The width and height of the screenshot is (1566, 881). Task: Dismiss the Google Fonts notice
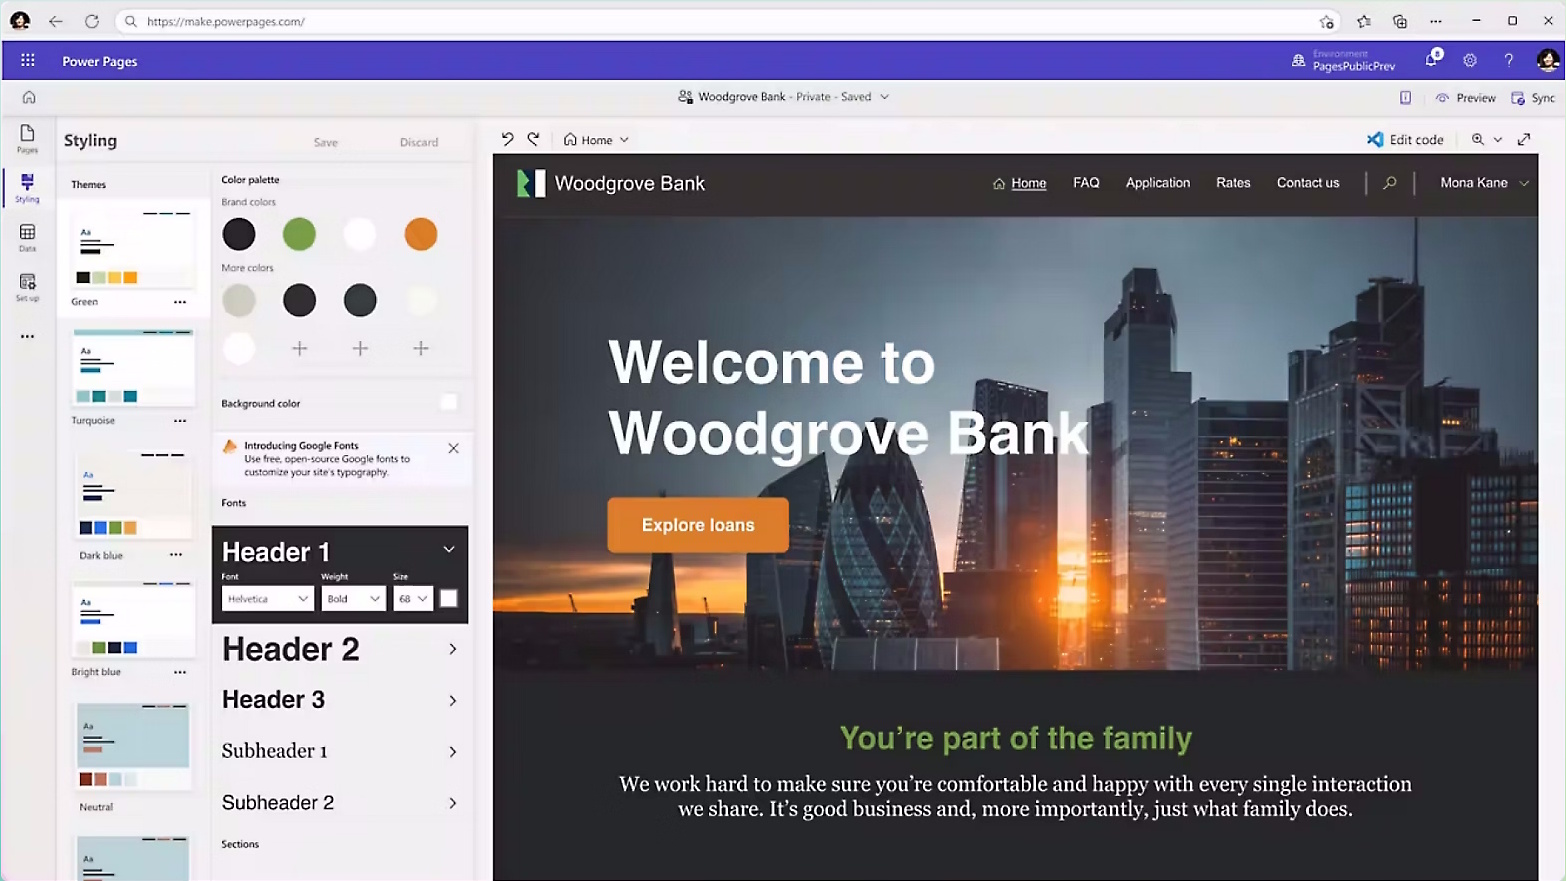(453, 448)
